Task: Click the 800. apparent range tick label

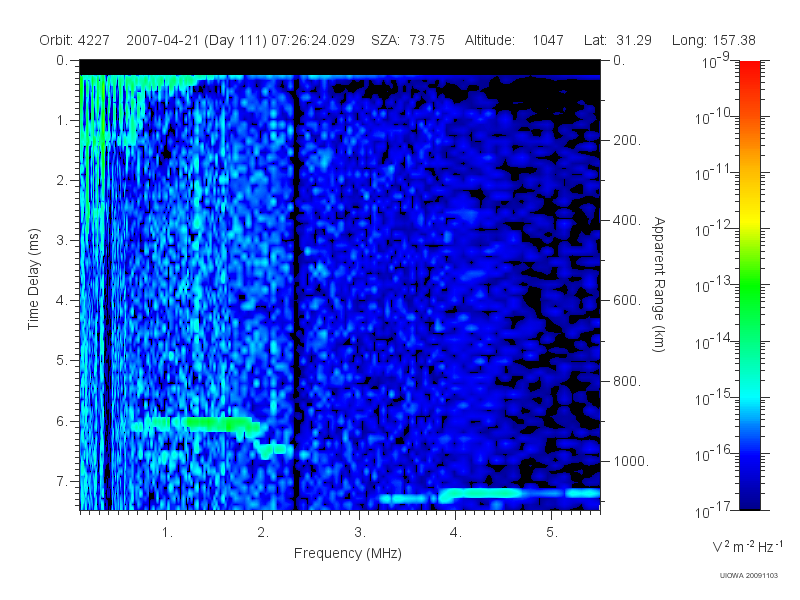Action: pos(627,381)
